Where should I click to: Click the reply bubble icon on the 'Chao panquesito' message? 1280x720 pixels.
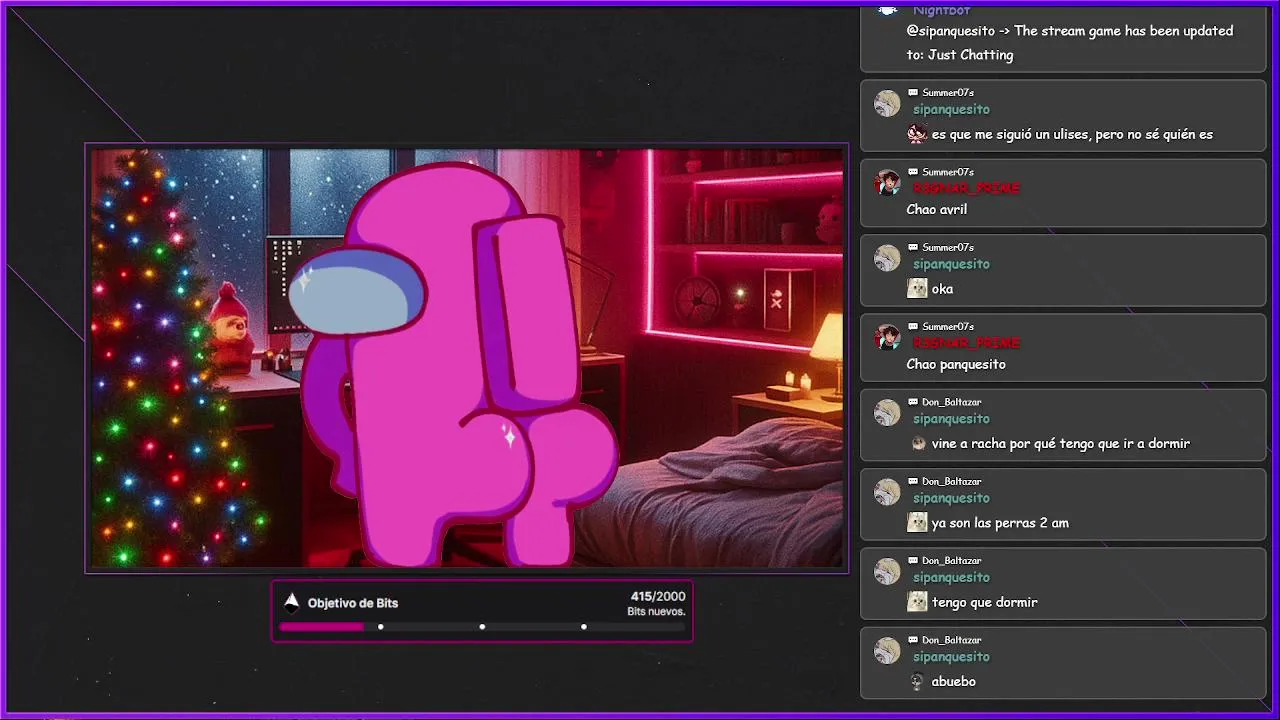(x=913, y=326)
